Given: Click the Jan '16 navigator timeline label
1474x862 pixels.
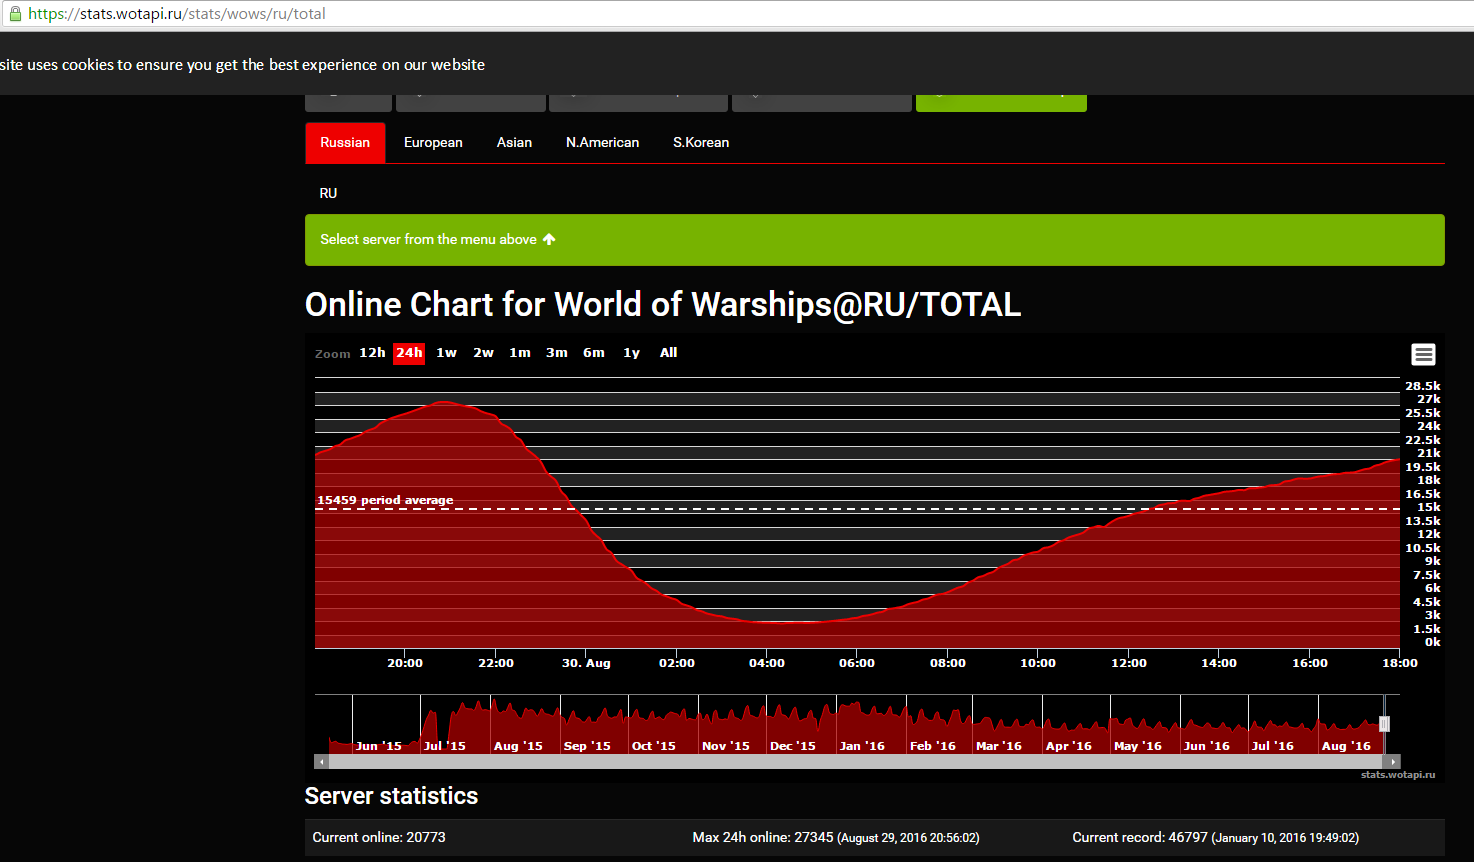Looking at the screenshot, I should 862,746.
